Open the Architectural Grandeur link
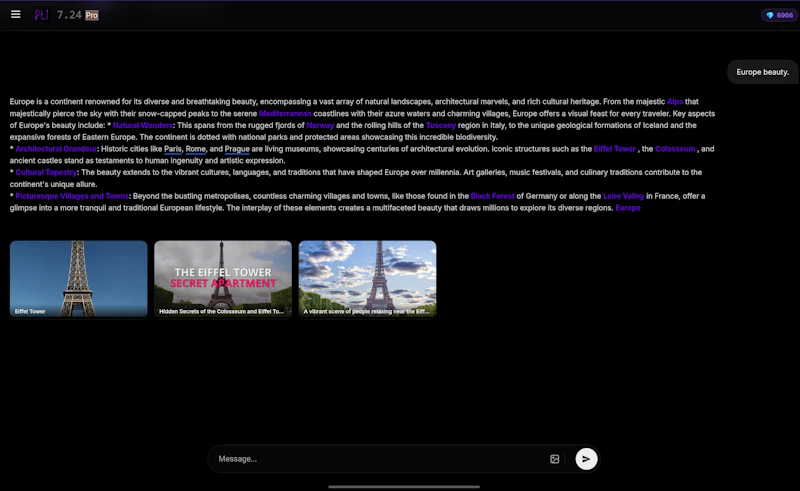The height and width of the screenshot is (491, 800). coord(56,149)
